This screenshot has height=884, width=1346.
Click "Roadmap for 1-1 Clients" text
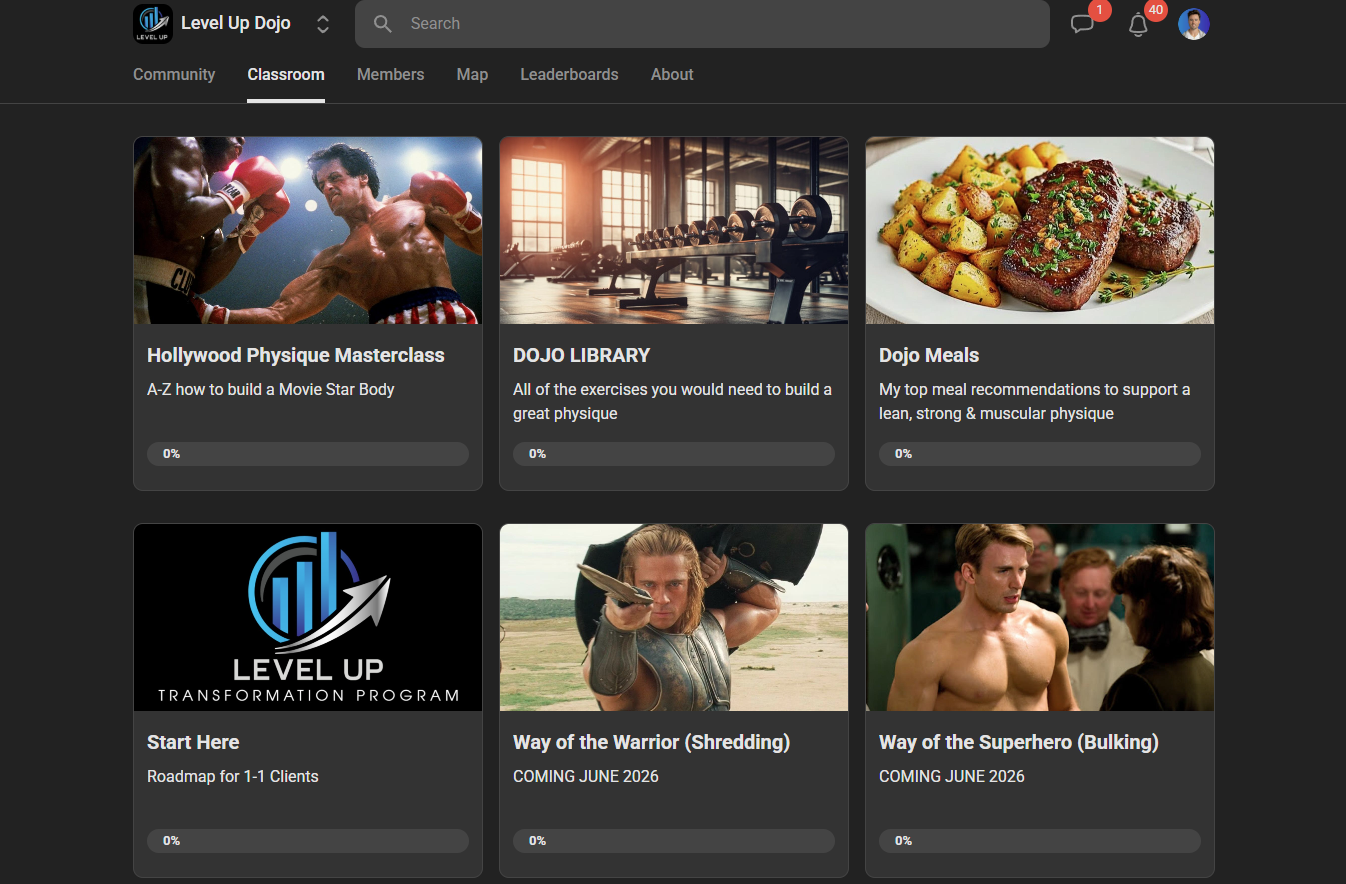pyautogui.click(x=233, y=776)
